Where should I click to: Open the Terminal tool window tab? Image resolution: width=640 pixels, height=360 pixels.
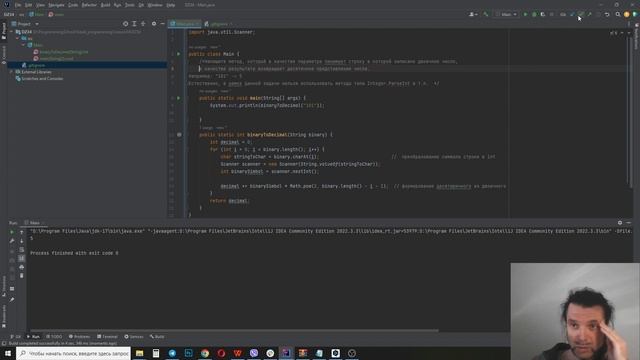107,337
